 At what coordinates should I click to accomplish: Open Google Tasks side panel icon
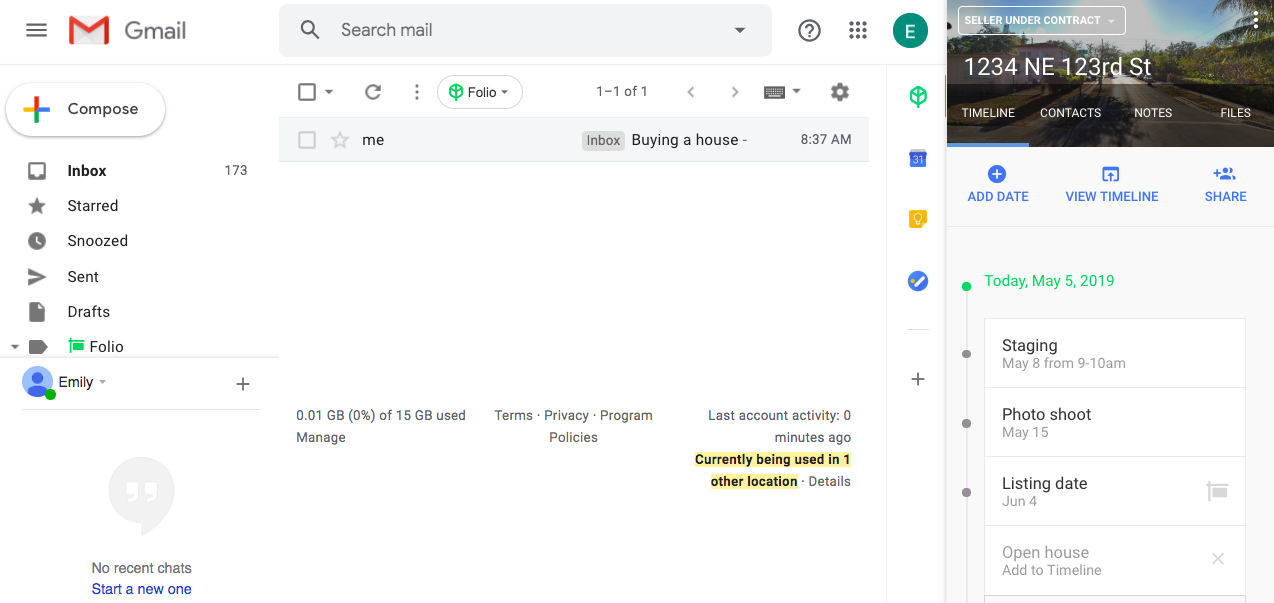[918, 282]
